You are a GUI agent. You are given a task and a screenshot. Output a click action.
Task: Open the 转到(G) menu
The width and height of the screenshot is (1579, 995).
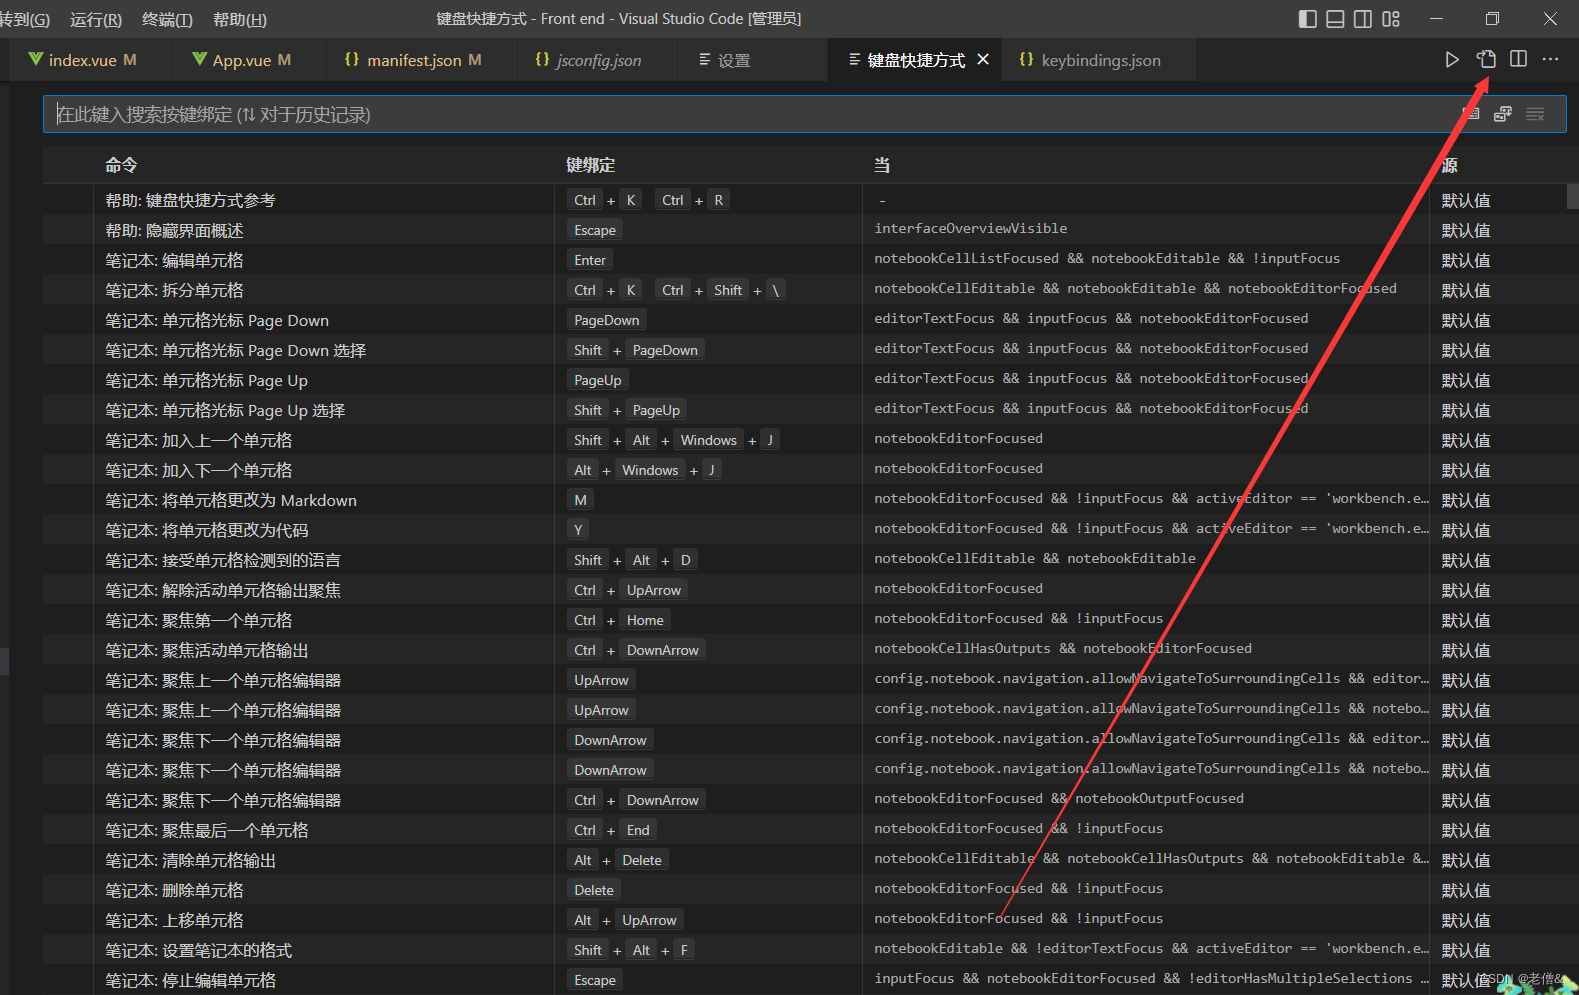25,19
